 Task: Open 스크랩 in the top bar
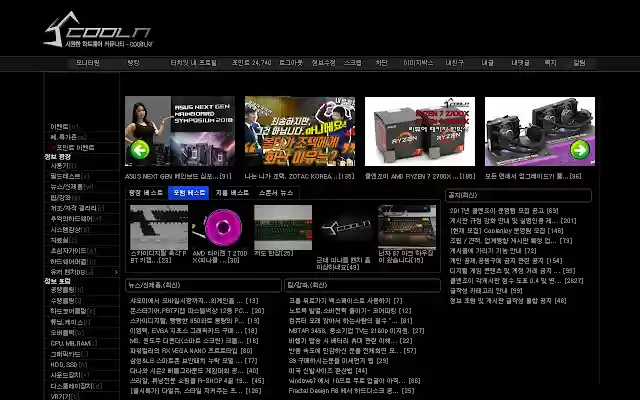353,63
